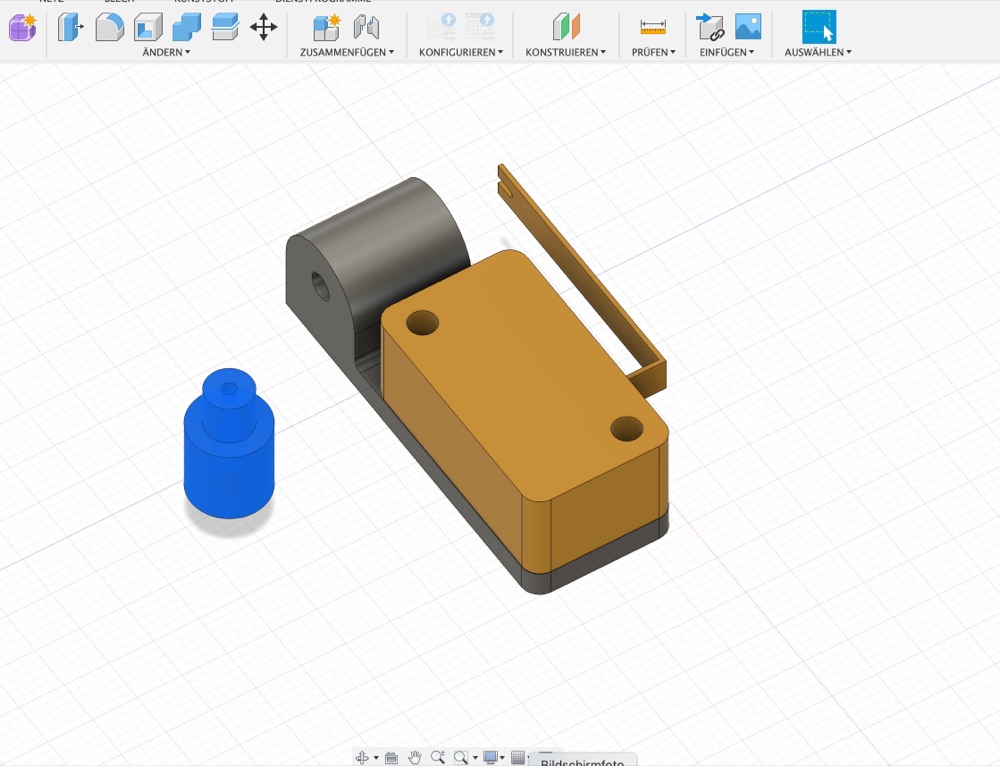Activate the Select cursor tool
Image resolution: width=1000 pixels, height=766 pixels.
(x=819, y=27)
